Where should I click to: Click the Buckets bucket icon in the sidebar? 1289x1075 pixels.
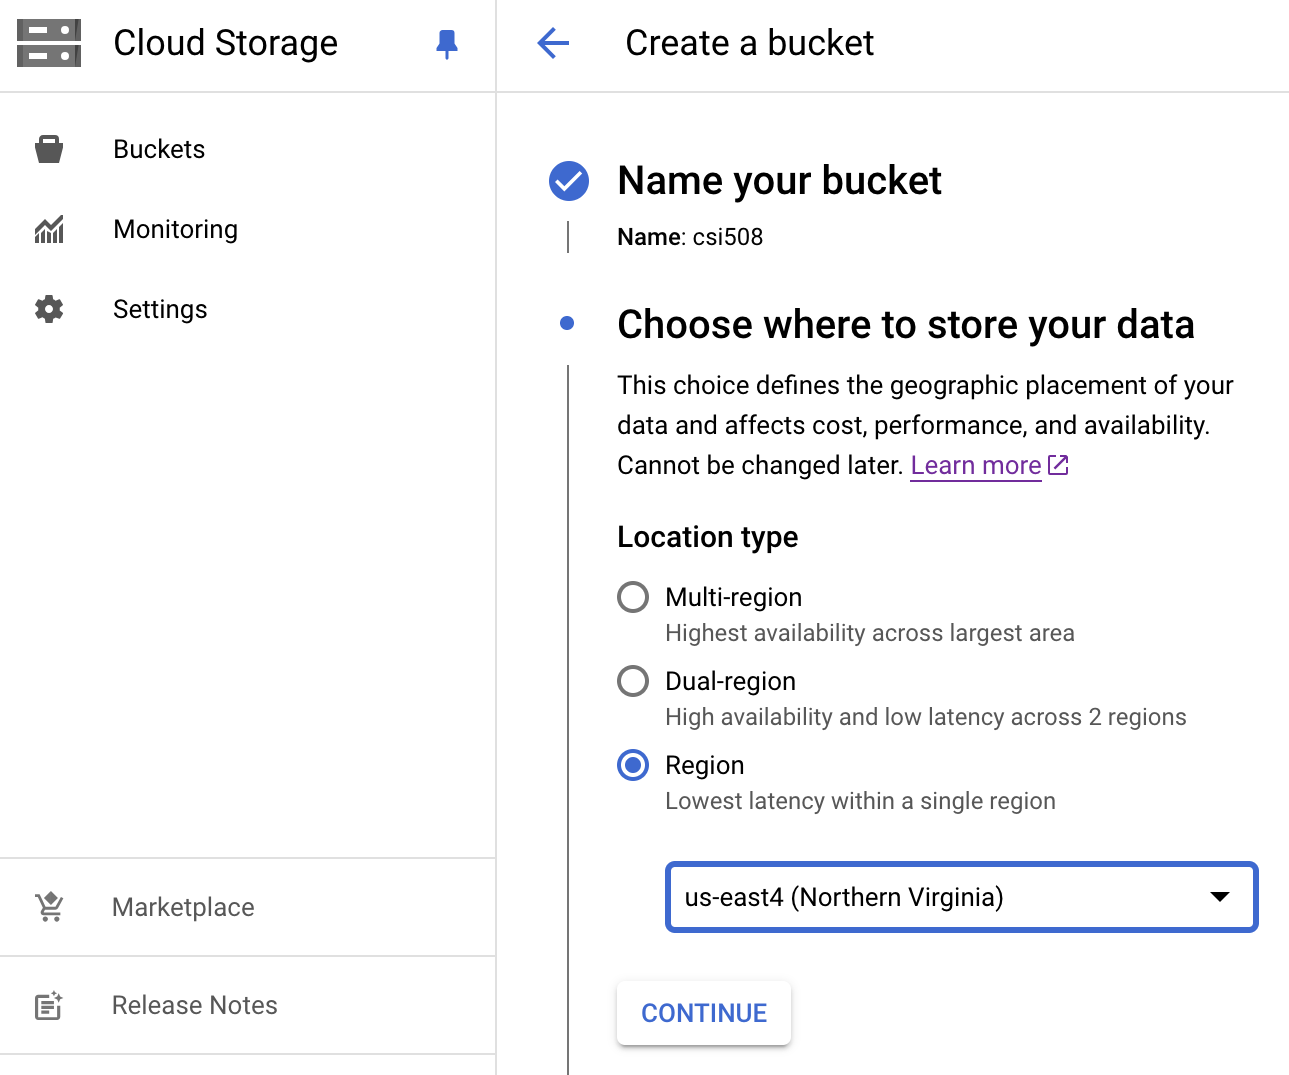pyautogui.click(x=49, y=149)
